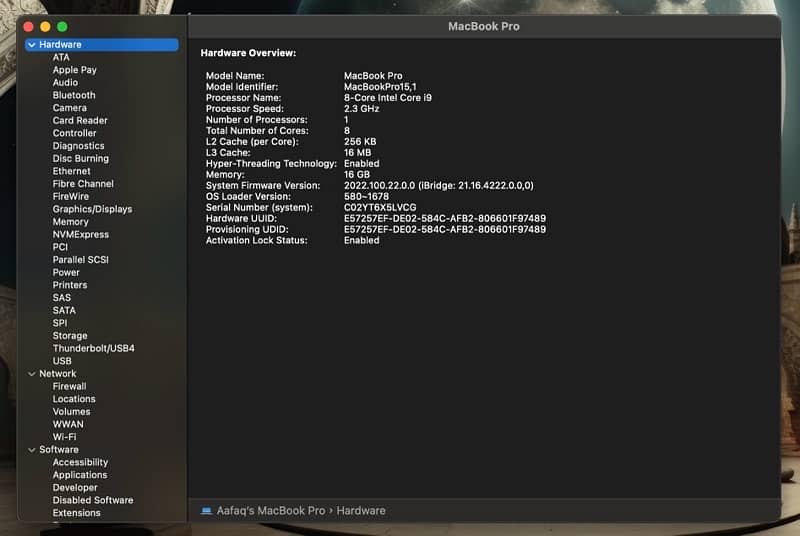Select Memory in the hardware list
The image size is (800, 536).
tap(70, 222)
